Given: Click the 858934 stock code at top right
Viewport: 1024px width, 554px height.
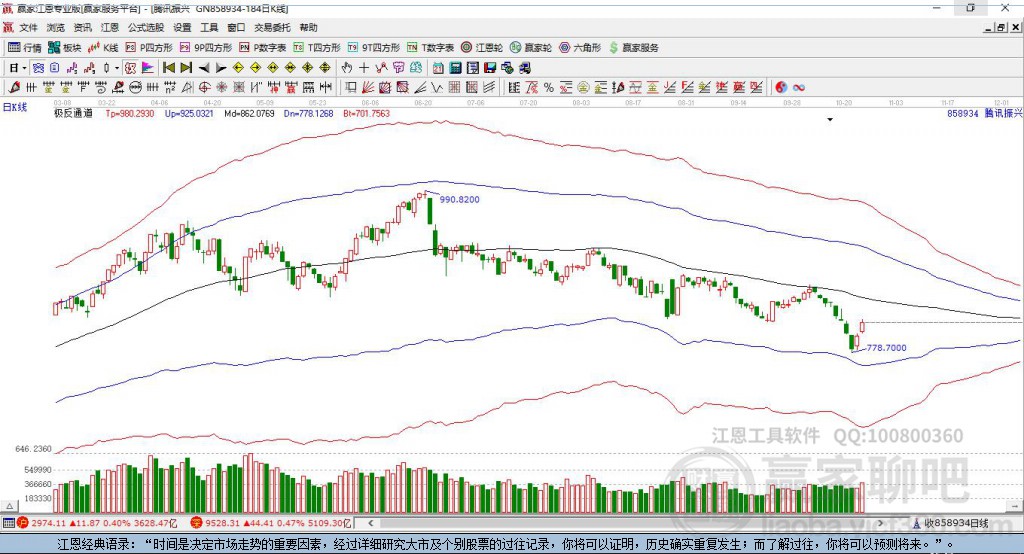Looking at the screenshot, I should 963,114.
